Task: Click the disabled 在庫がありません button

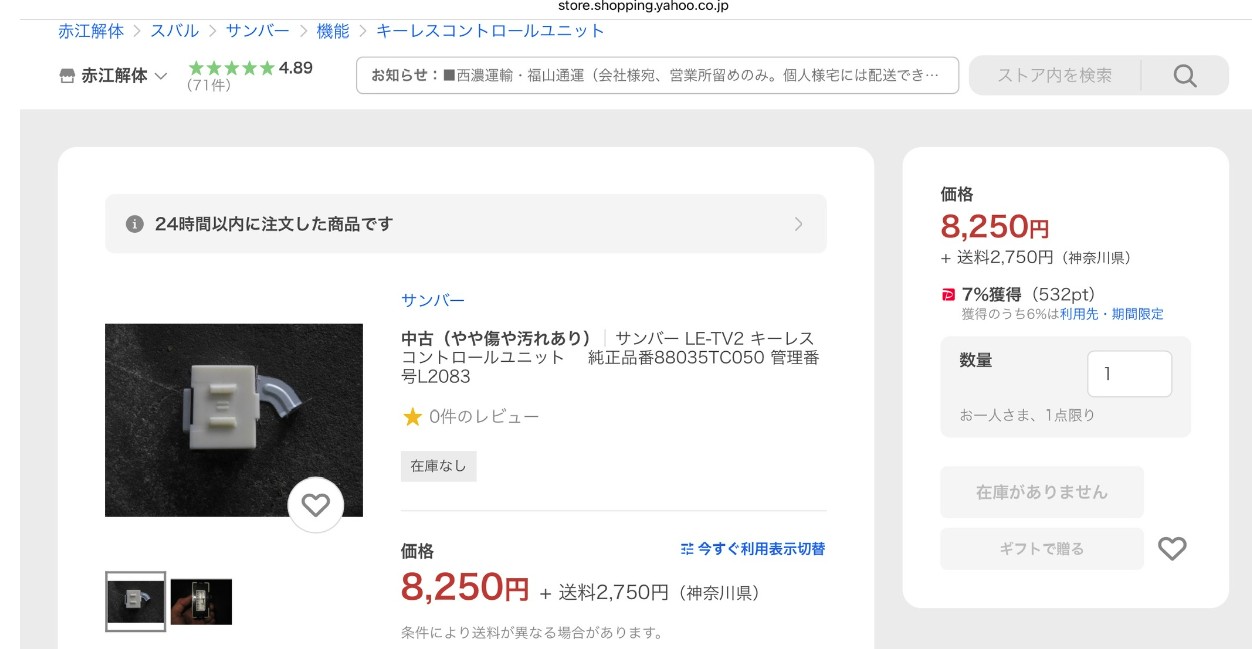Action: pos(1041,492)
